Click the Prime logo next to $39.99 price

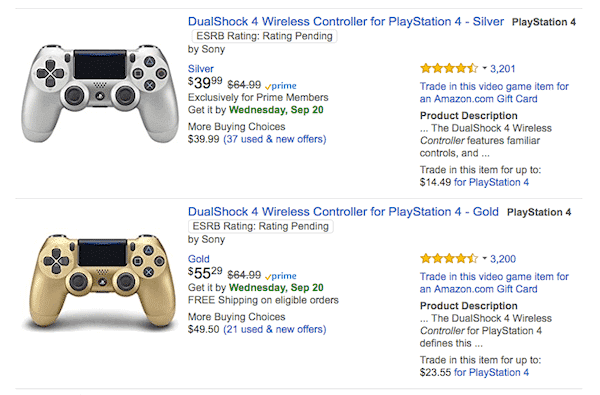(x=281, y=86)
